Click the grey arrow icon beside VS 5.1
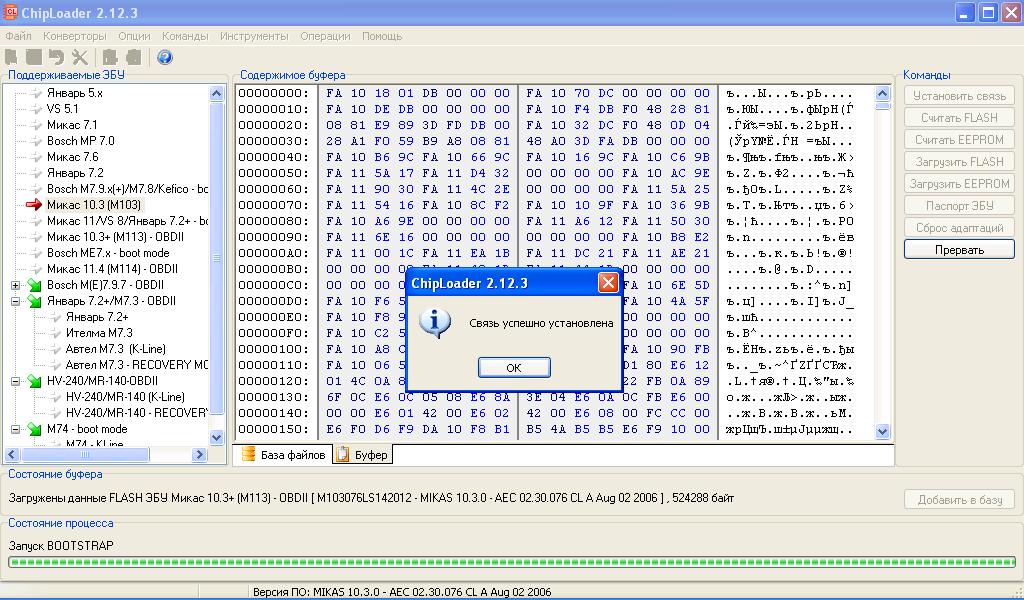The image size is (1024, 600). coord(36,109)
